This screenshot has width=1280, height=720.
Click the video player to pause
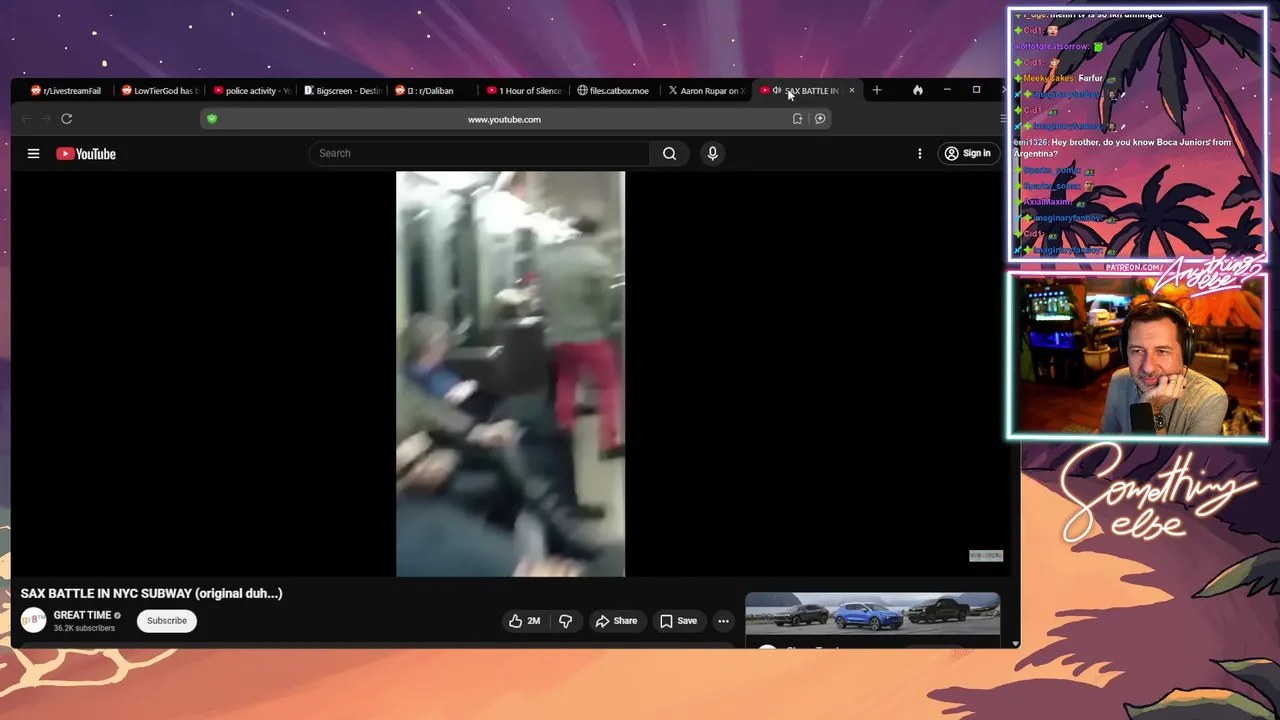click(510, 374)
